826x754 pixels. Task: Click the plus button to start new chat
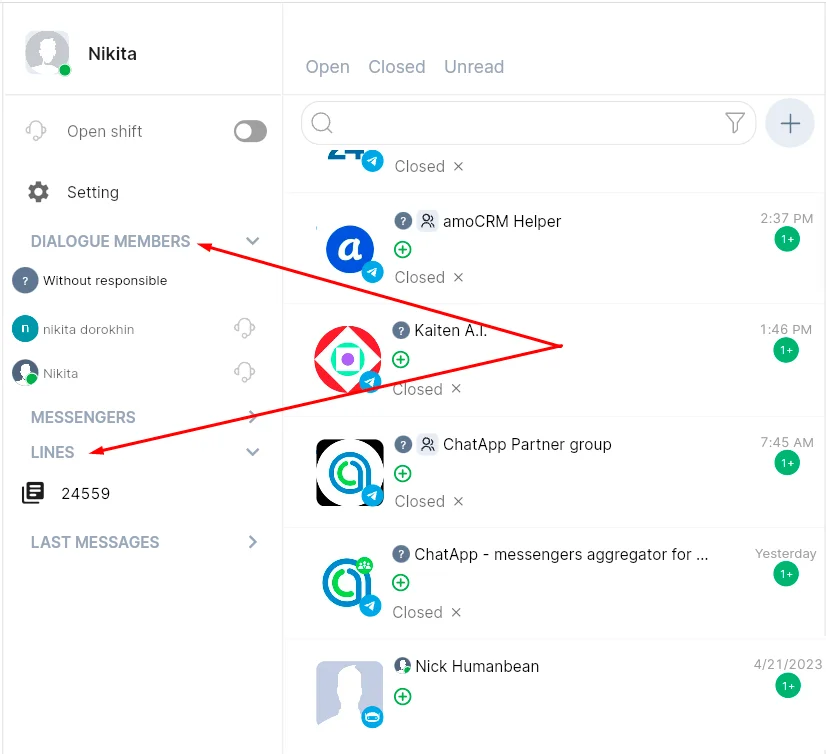[790, 123]
